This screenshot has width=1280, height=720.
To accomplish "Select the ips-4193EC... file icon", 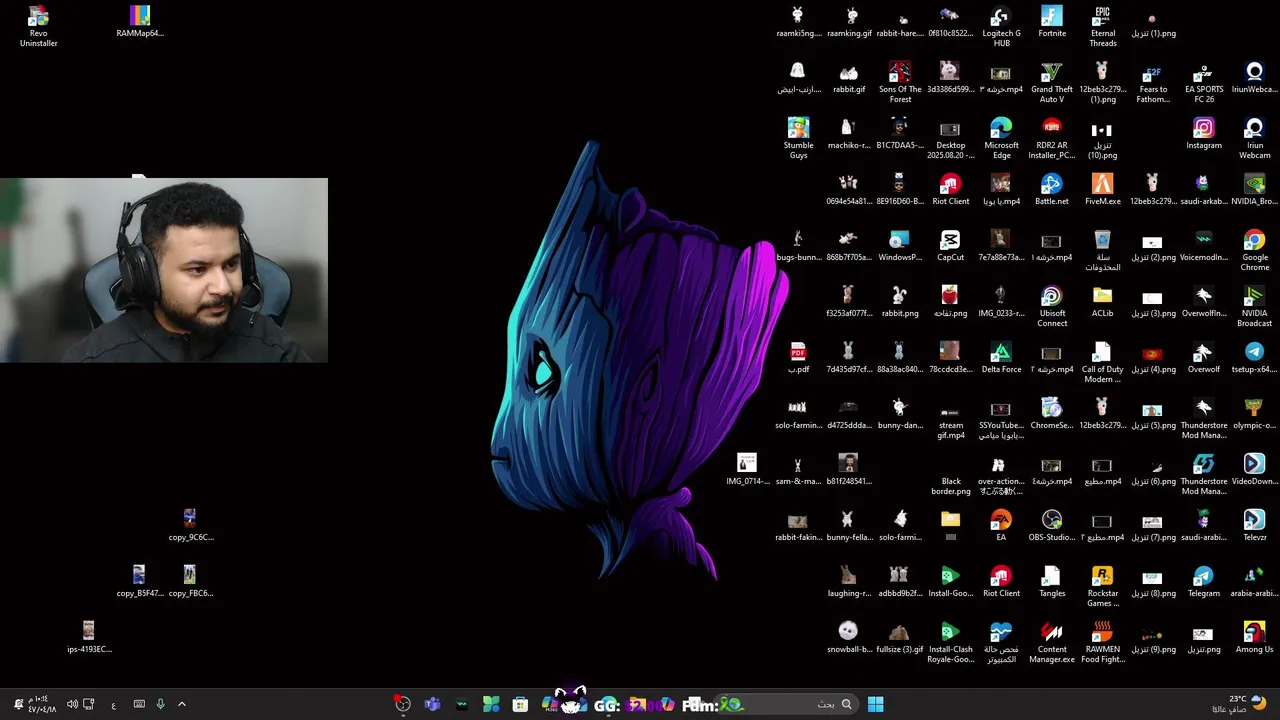I will [89, 638].
